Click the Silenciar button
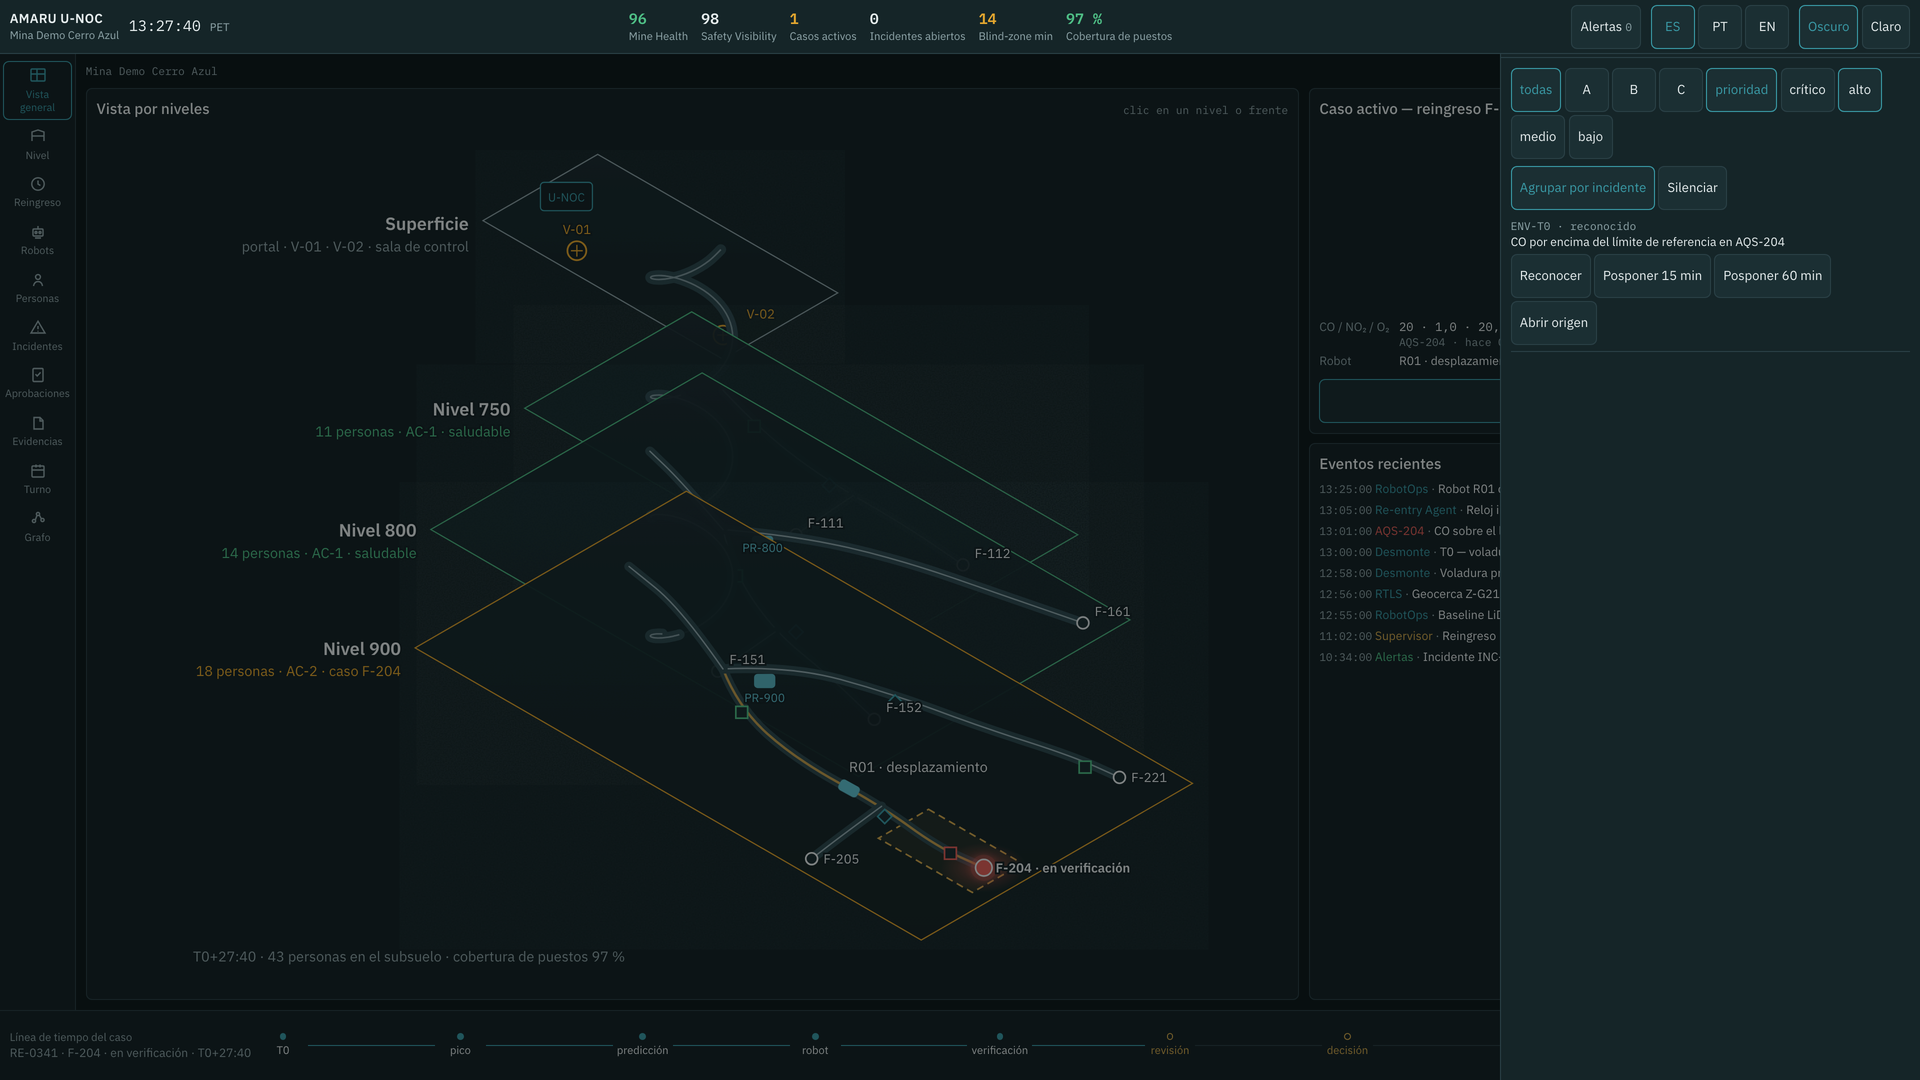This screenshot has width=1920, height=1080. pyautogui.click(x=1692, y=188)
